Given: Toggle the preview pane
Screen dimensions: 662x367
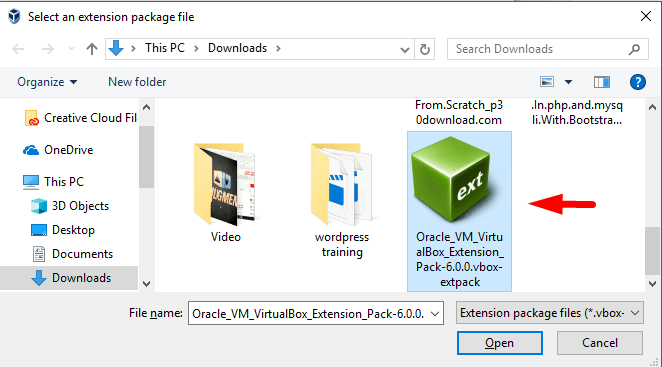Looking at the screenshot, I should coord(602,82).
